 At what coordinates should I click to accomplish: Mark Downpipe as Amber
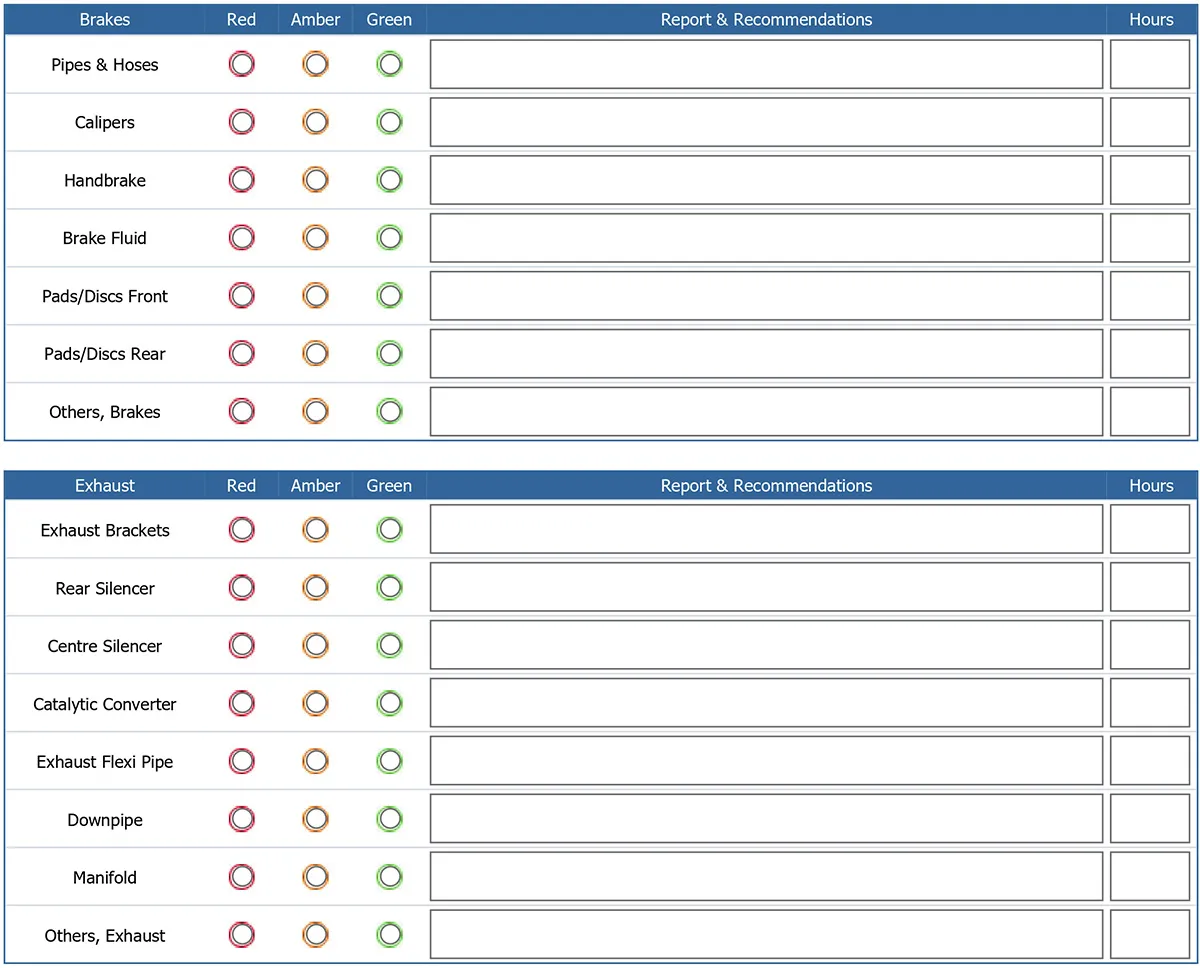click(315, 820)
